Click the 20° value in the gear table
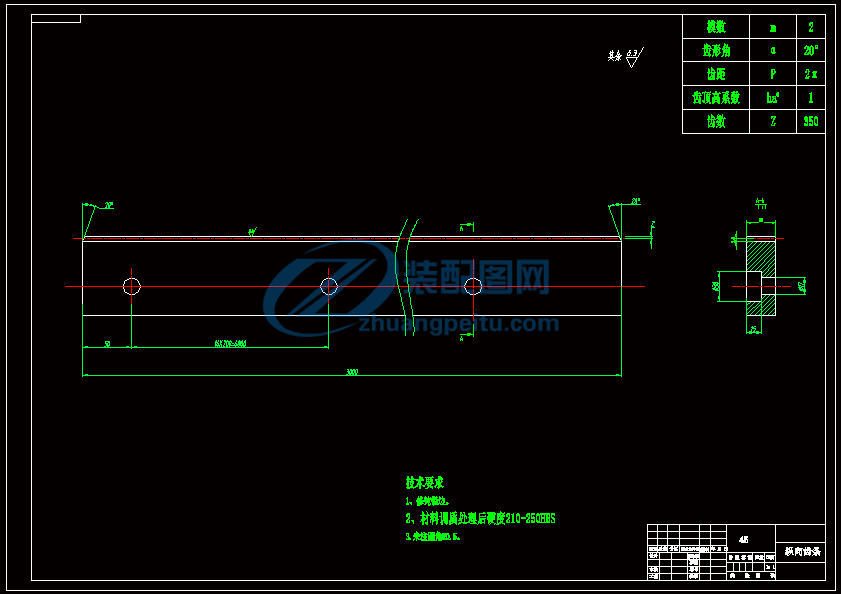 pos(811,50)
